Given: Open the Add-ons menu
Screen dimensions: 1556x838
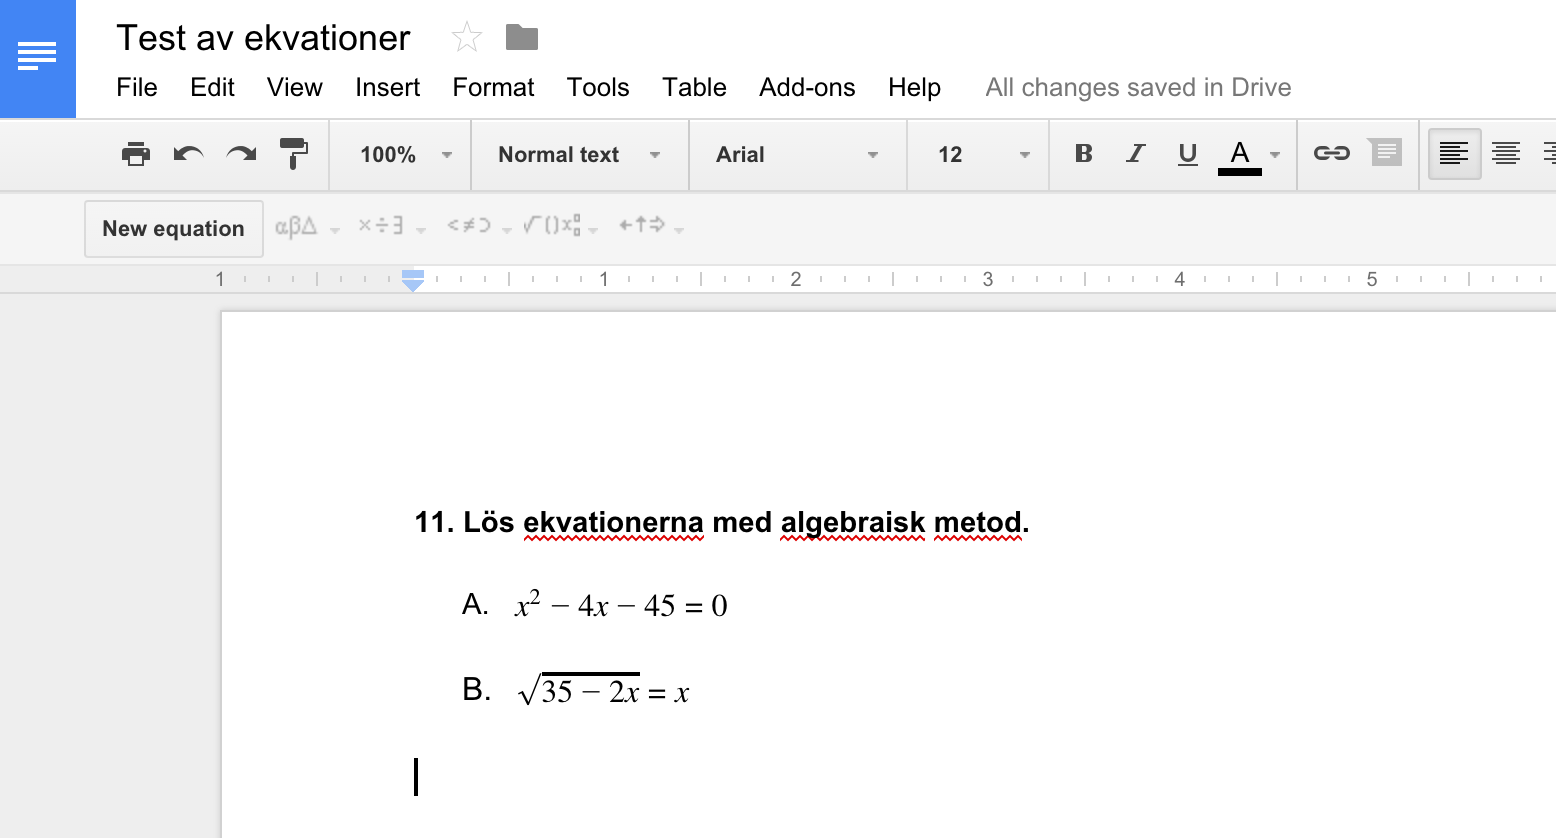Looking at the screenshot, I should (x=806, y=87).
